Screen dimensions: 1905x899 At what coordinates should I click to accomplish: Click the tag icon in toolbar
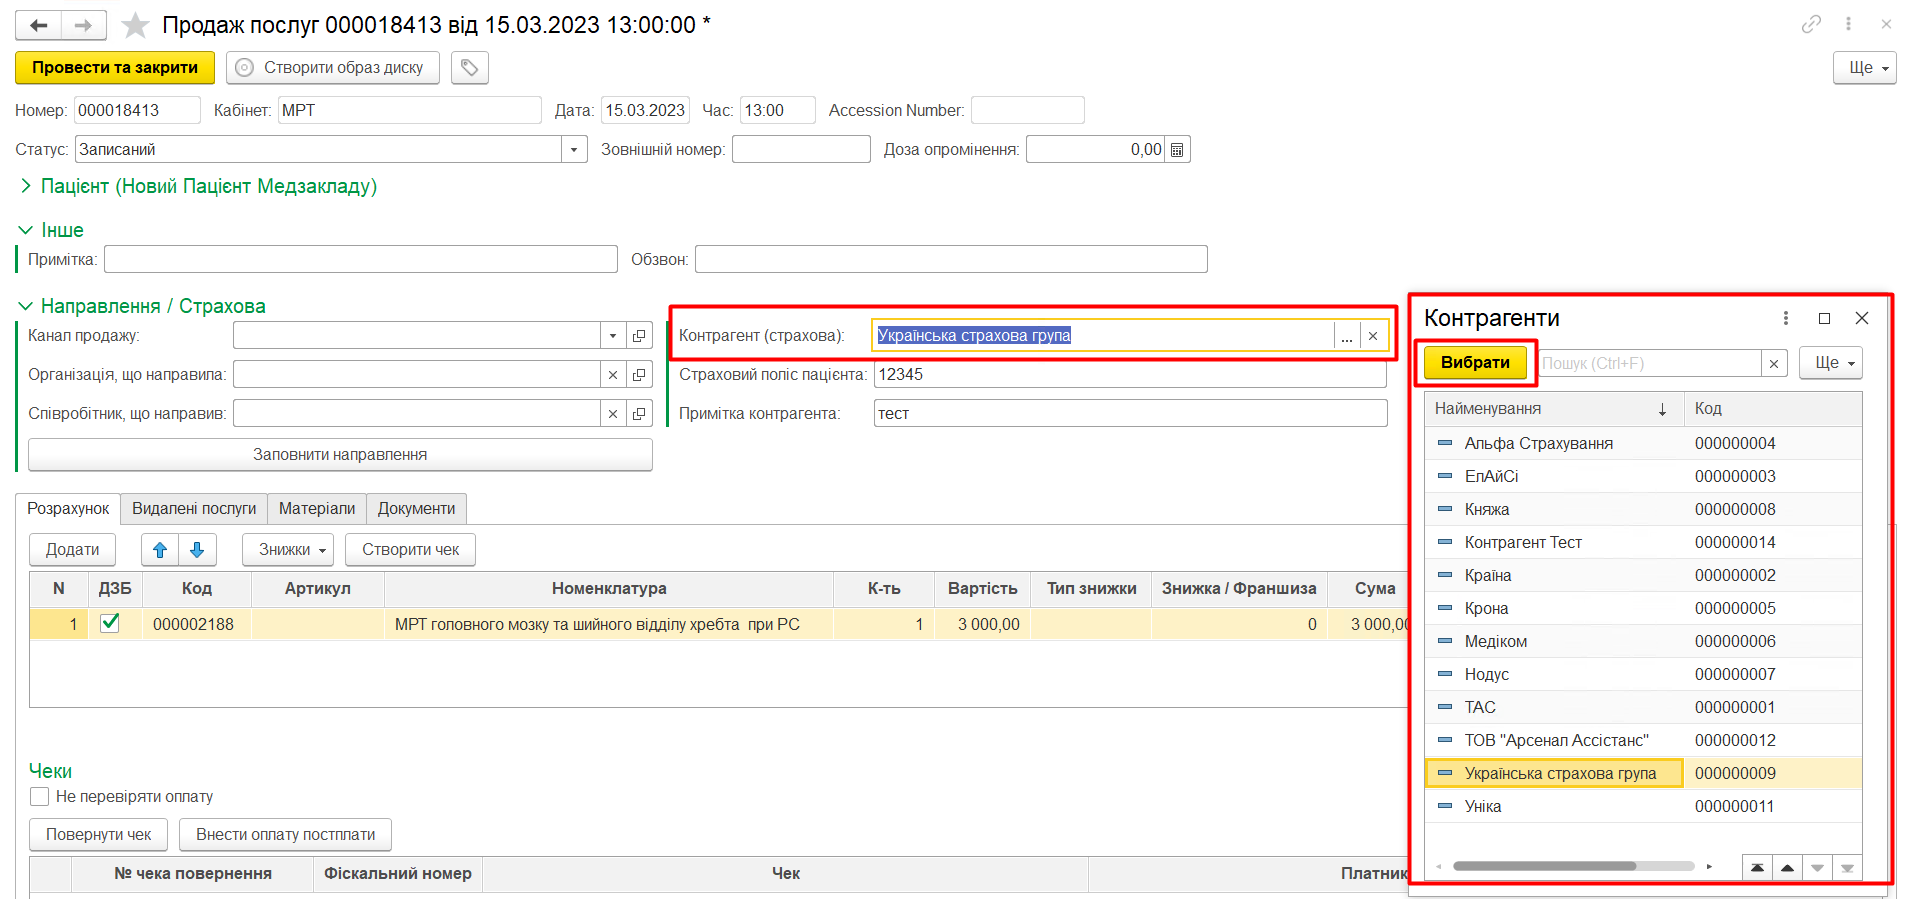pyautogui.click(x=469, y=68)
